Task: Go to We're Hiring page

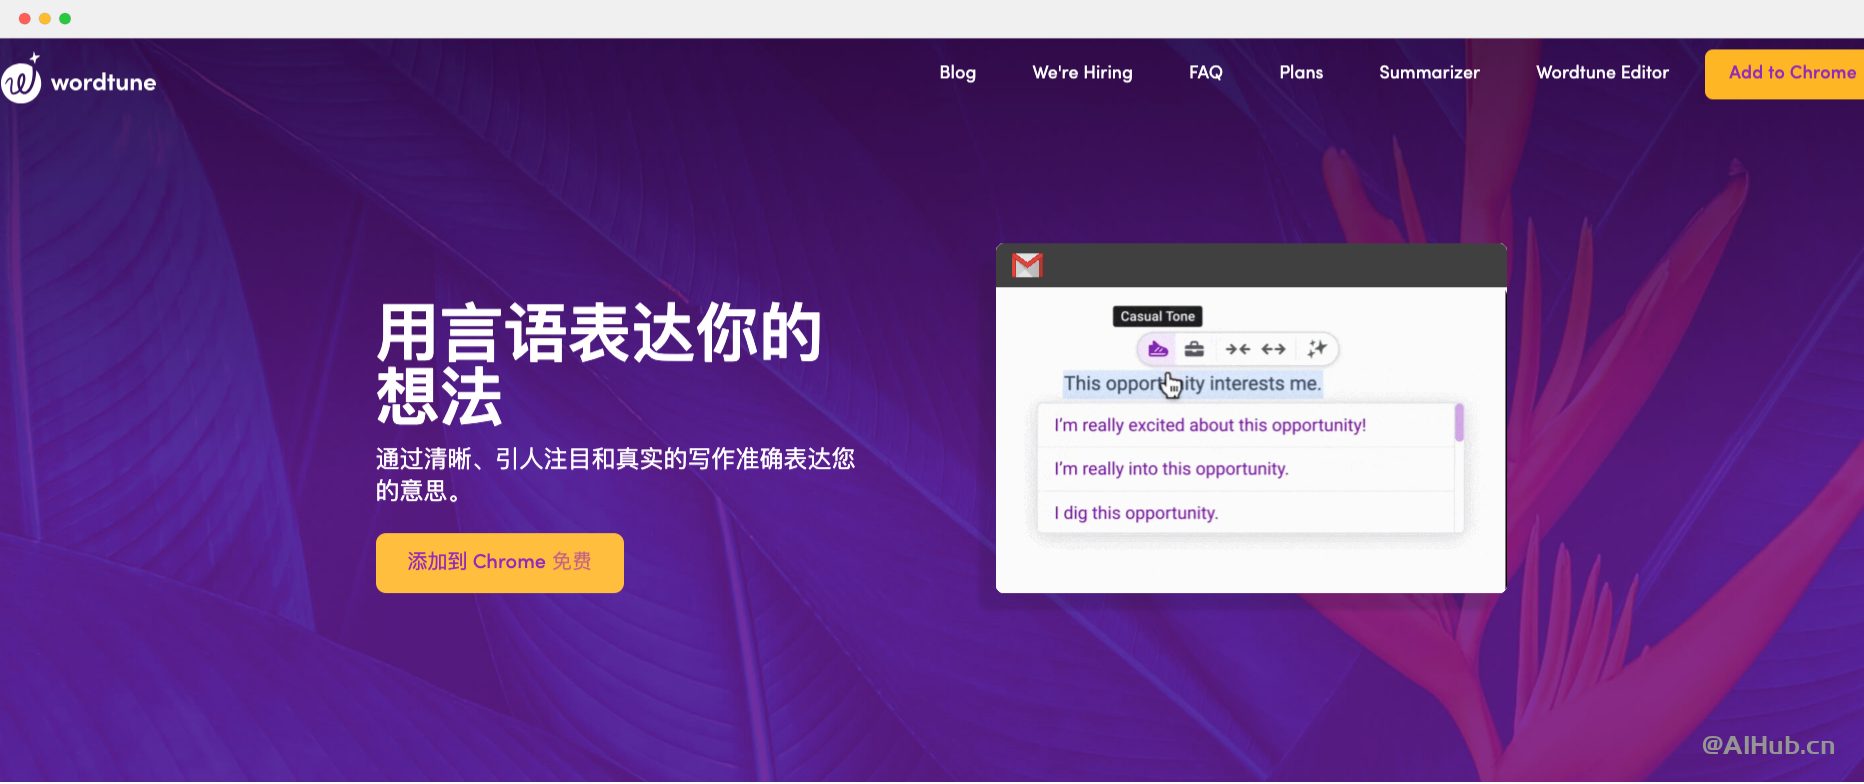Action: tap(1082, 72)
